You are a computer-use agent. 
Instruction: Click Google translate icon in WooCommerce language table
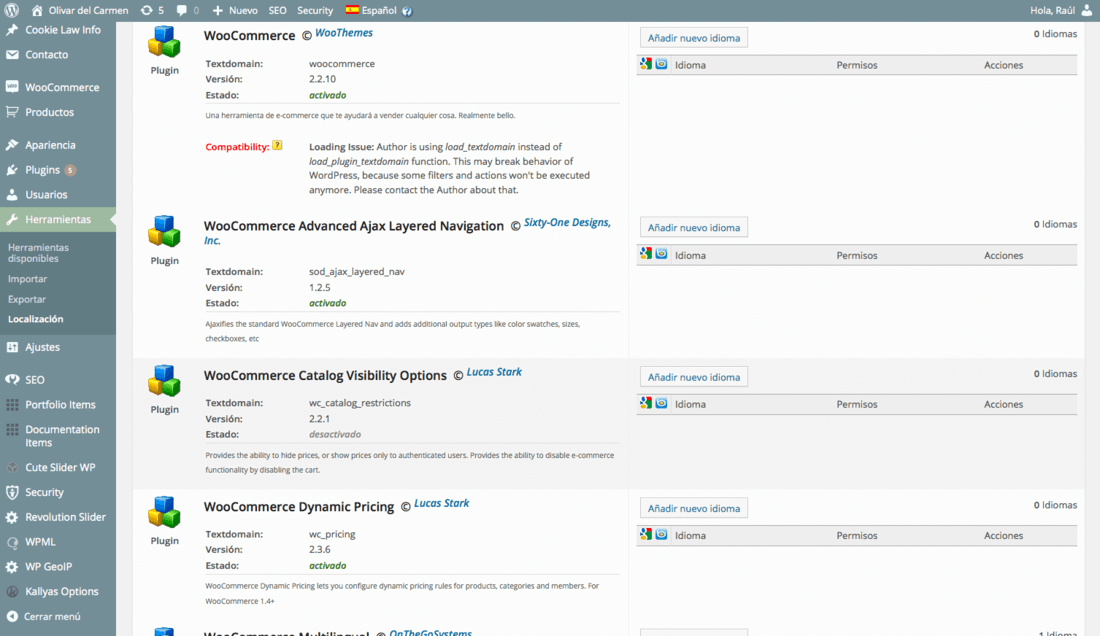646,64
